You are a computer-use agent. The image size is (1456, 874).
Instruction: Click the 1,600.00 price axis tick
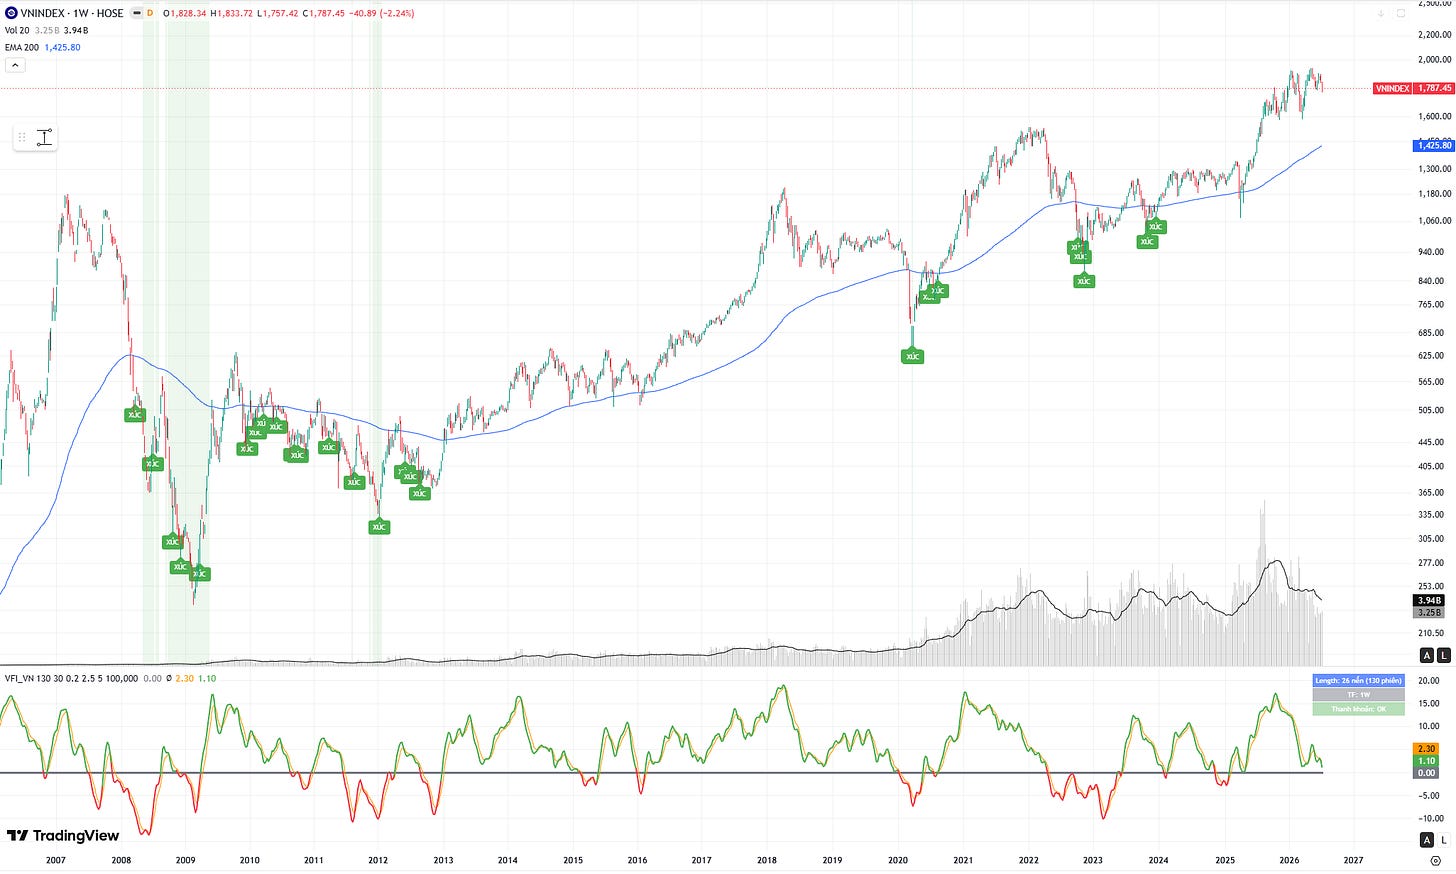click(1434, 116)
